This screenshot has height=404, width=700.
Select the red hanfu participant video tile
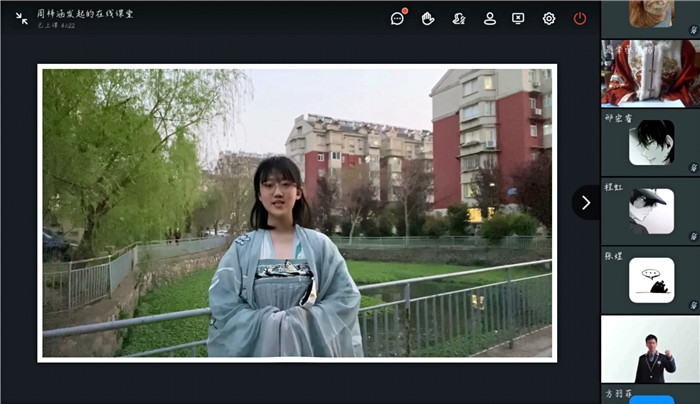coord(649,72)
